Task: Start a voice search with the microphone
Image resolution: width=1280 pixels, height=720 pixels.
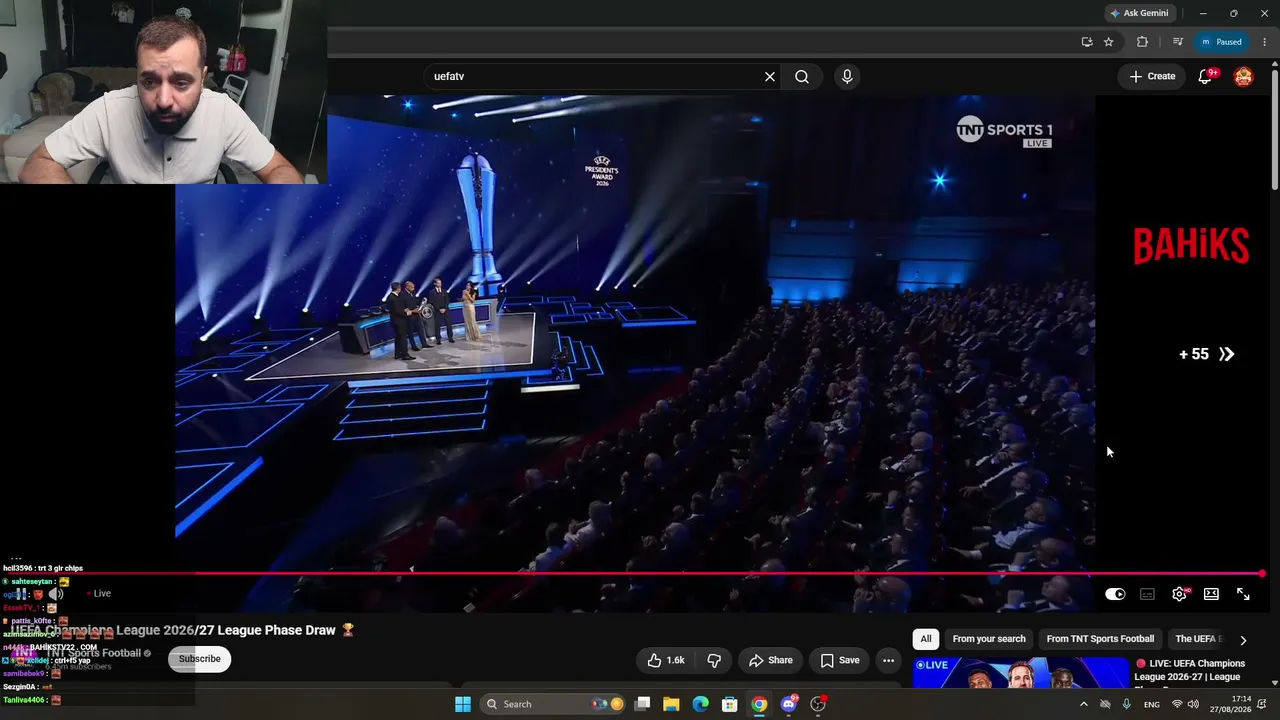Action: tap(847, 76)
